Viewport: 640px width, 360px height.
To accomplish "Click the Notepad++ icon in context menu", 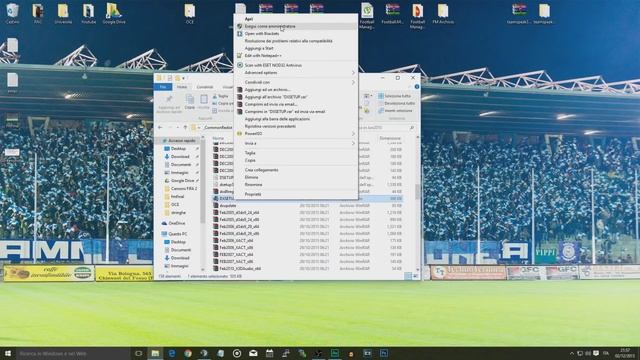I will pyautogui.click(x=240, y=56).
